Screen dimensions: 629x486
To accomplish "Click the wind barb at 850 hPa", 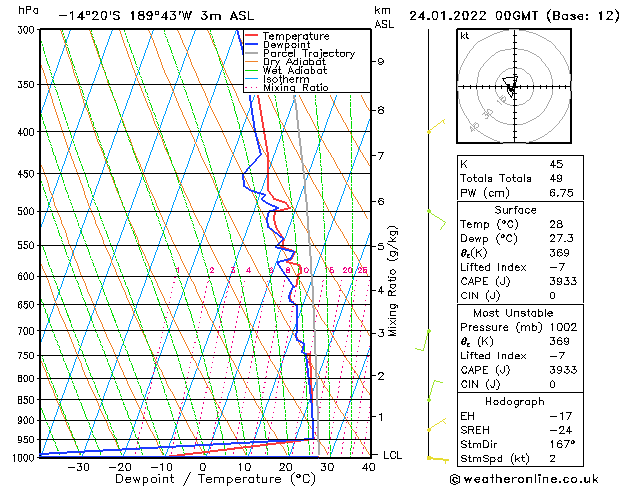I will [x=435, y=390].
